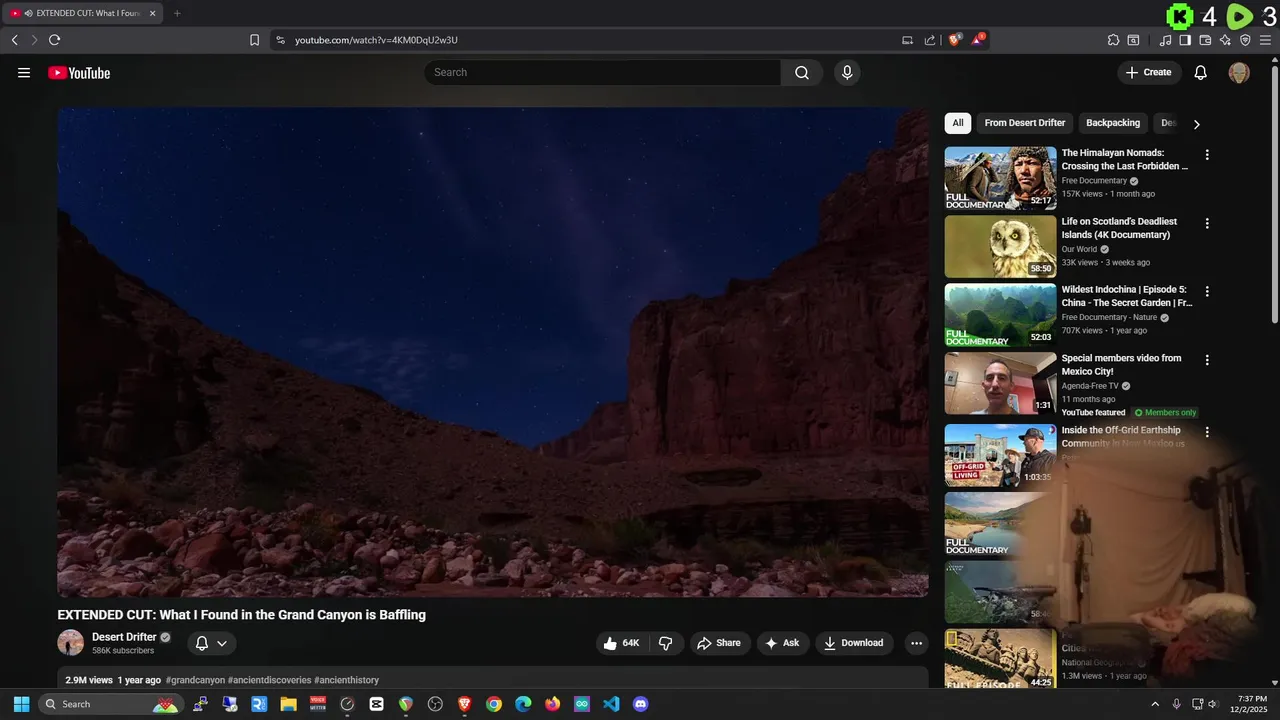
Task: Click the #ancienthistory hashtag
Action: 346,680
